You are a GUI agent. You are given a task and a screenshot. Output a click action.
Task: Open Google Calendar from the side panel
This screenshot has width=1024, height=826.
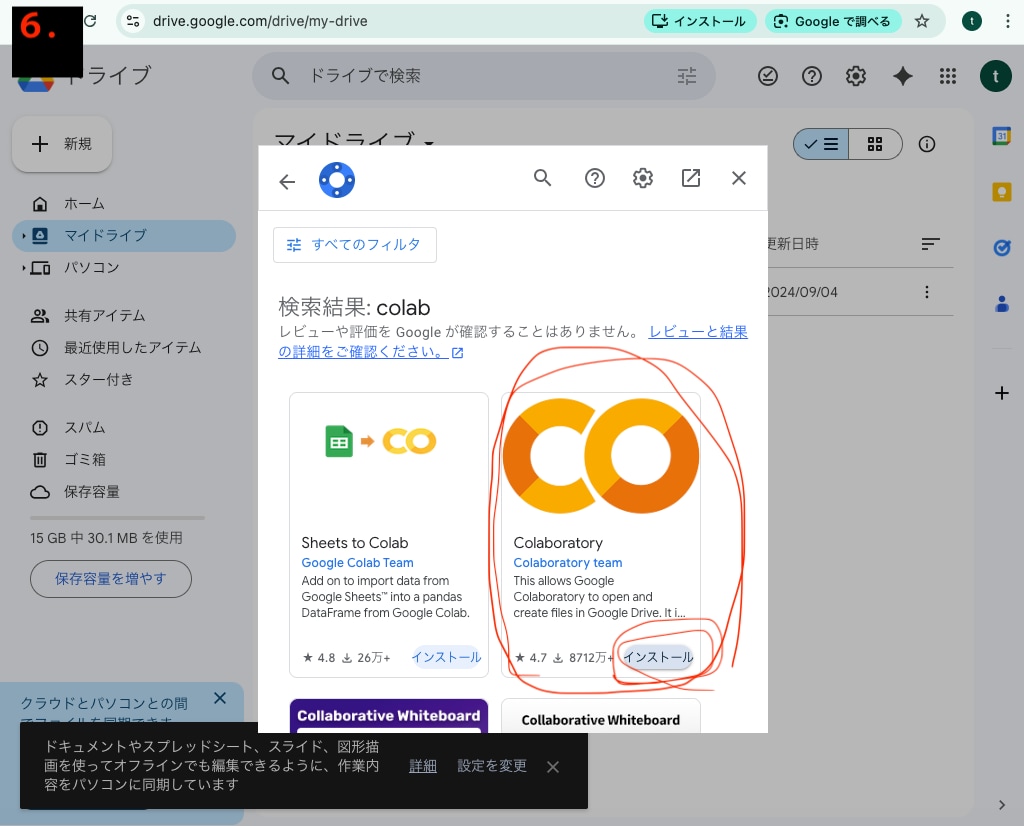[1002, 136]
